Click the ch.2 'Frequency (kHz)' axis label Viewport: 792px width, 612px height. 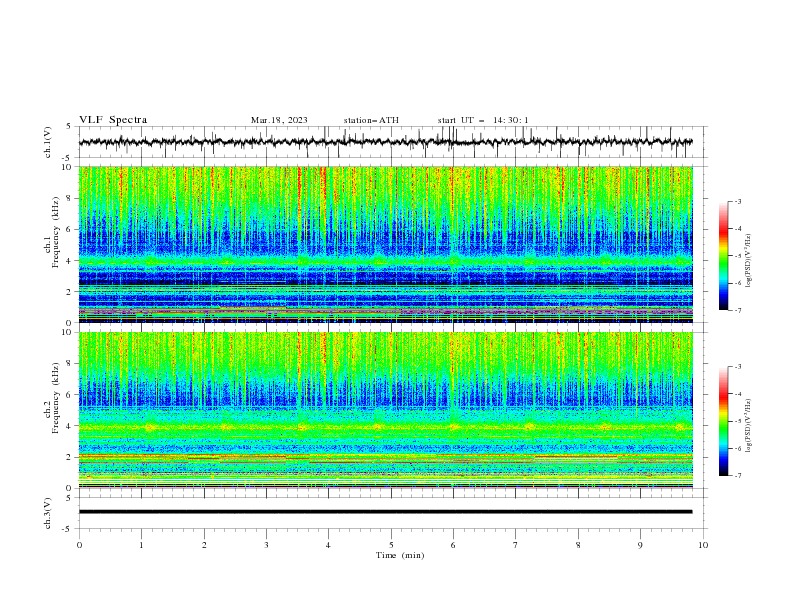pos(56,397)
